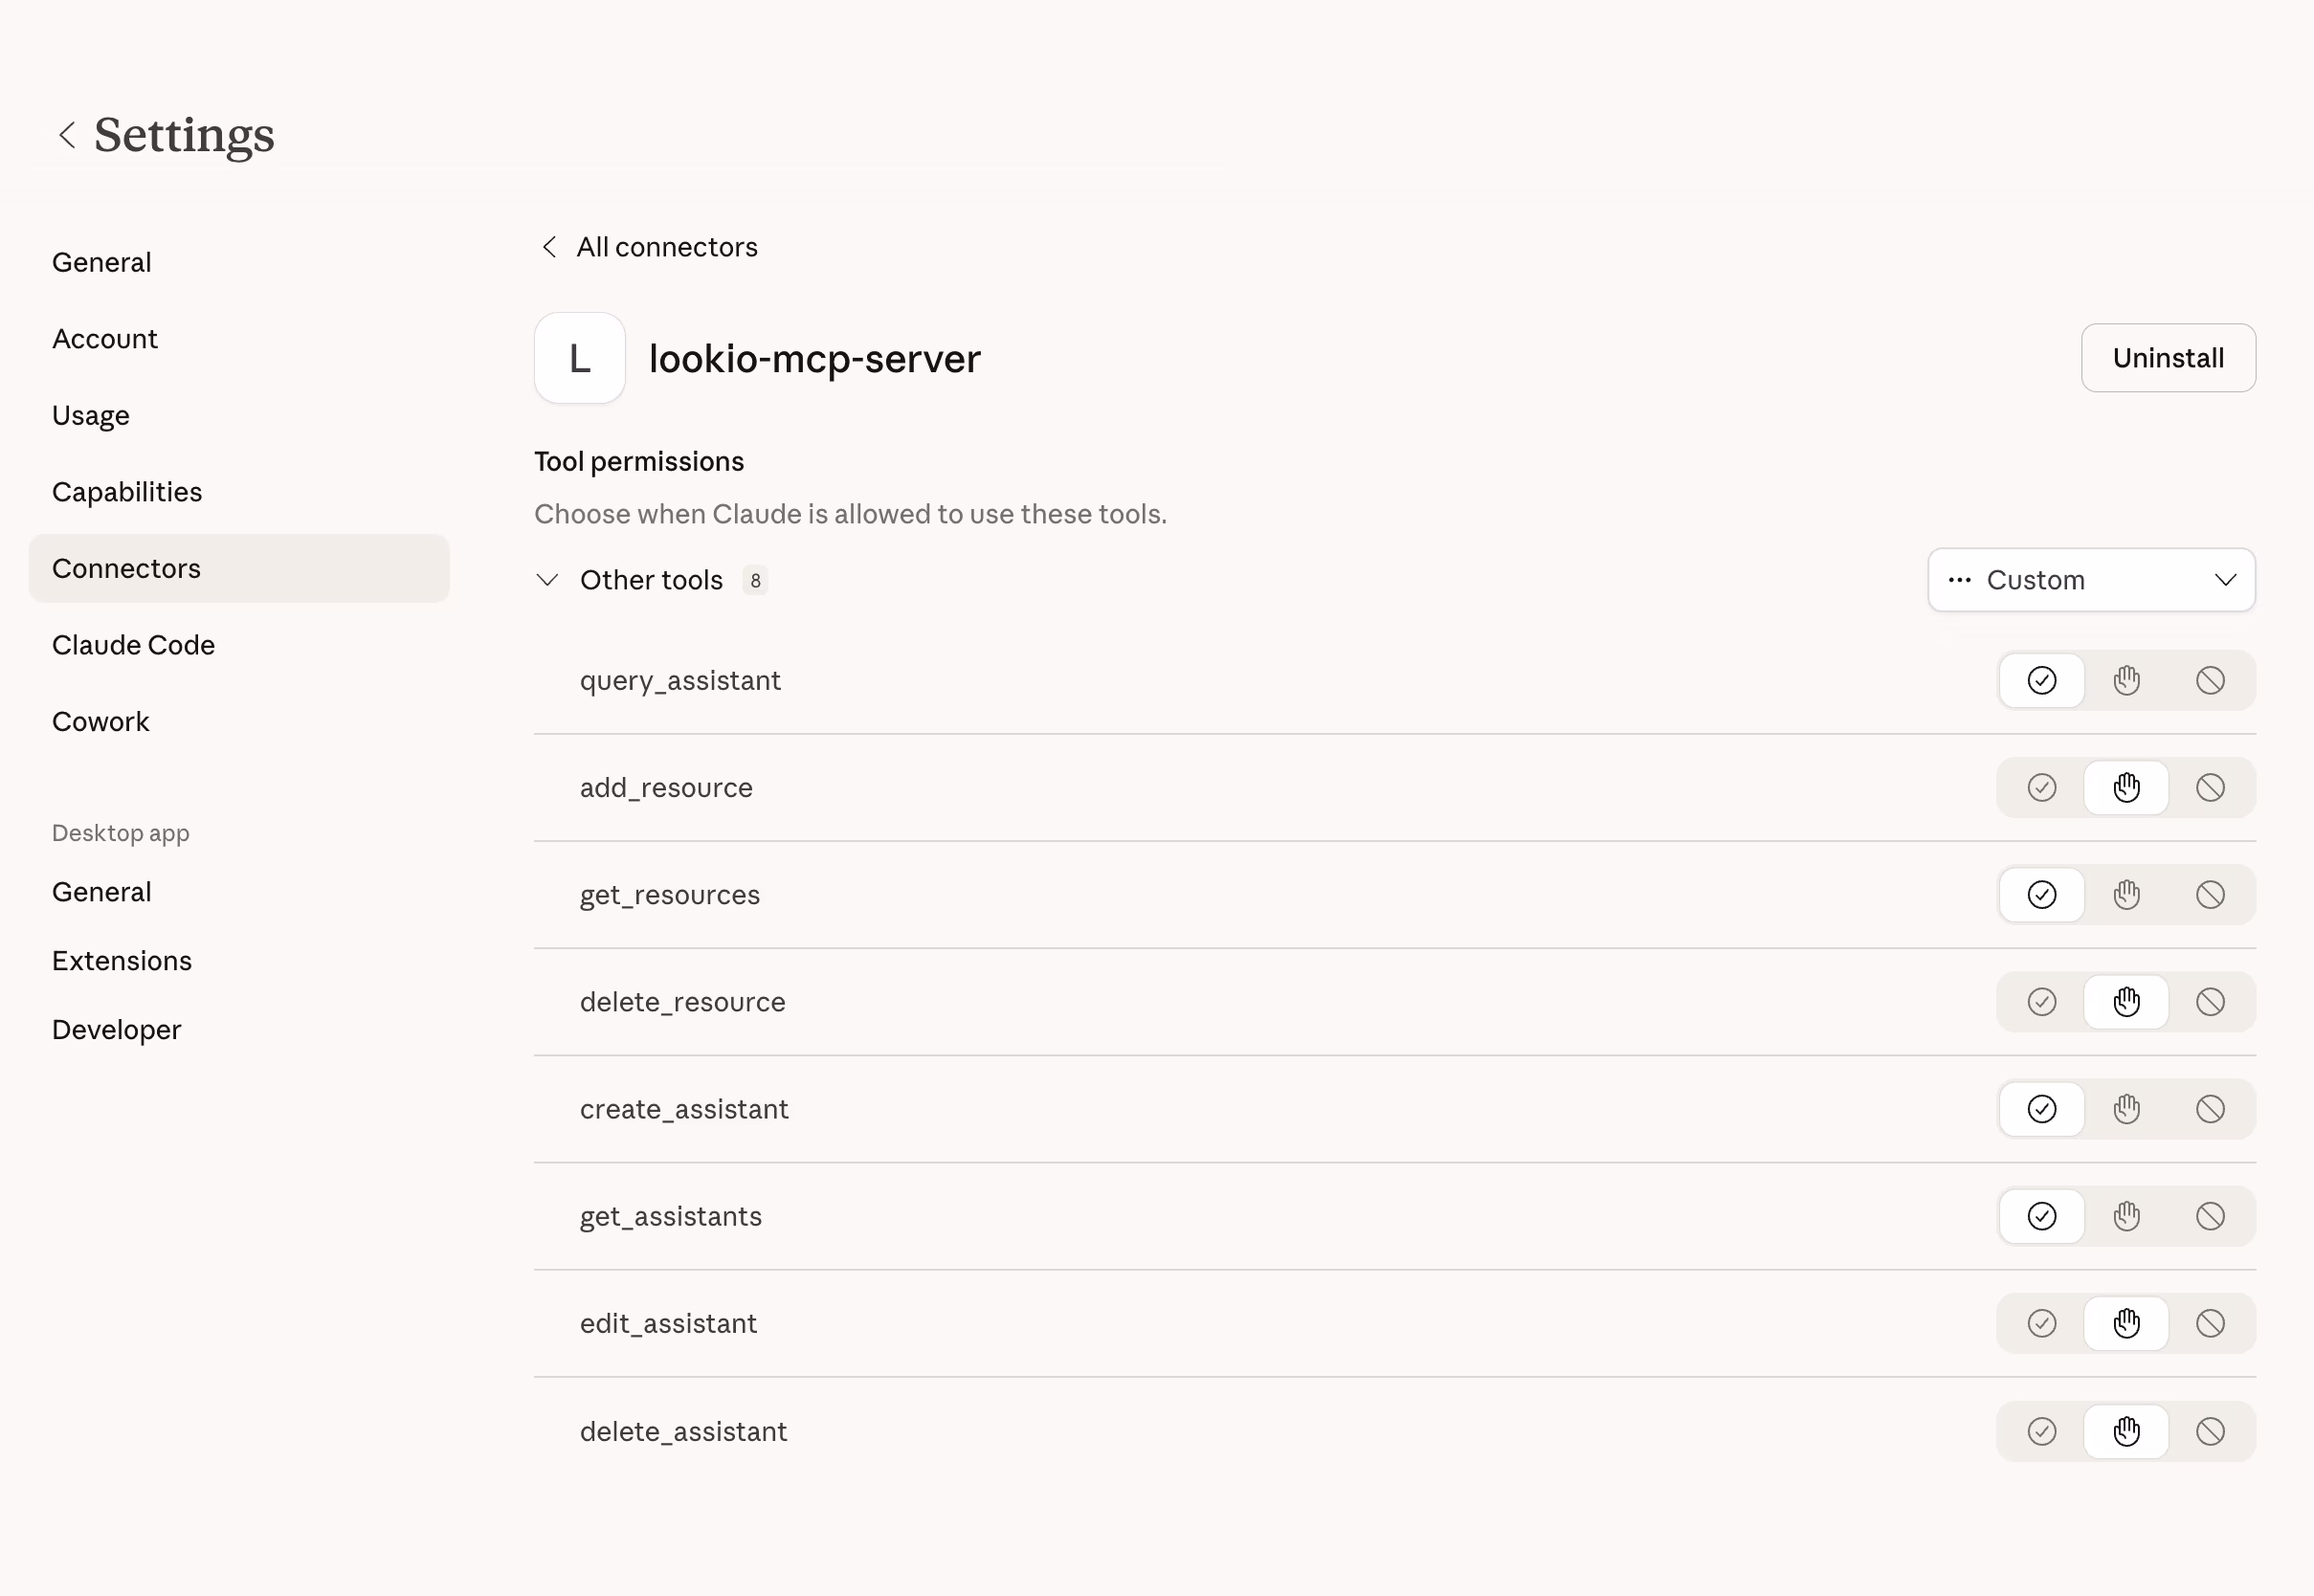
Task: Open the Custom permissions dropdown
Action: 2092,579
